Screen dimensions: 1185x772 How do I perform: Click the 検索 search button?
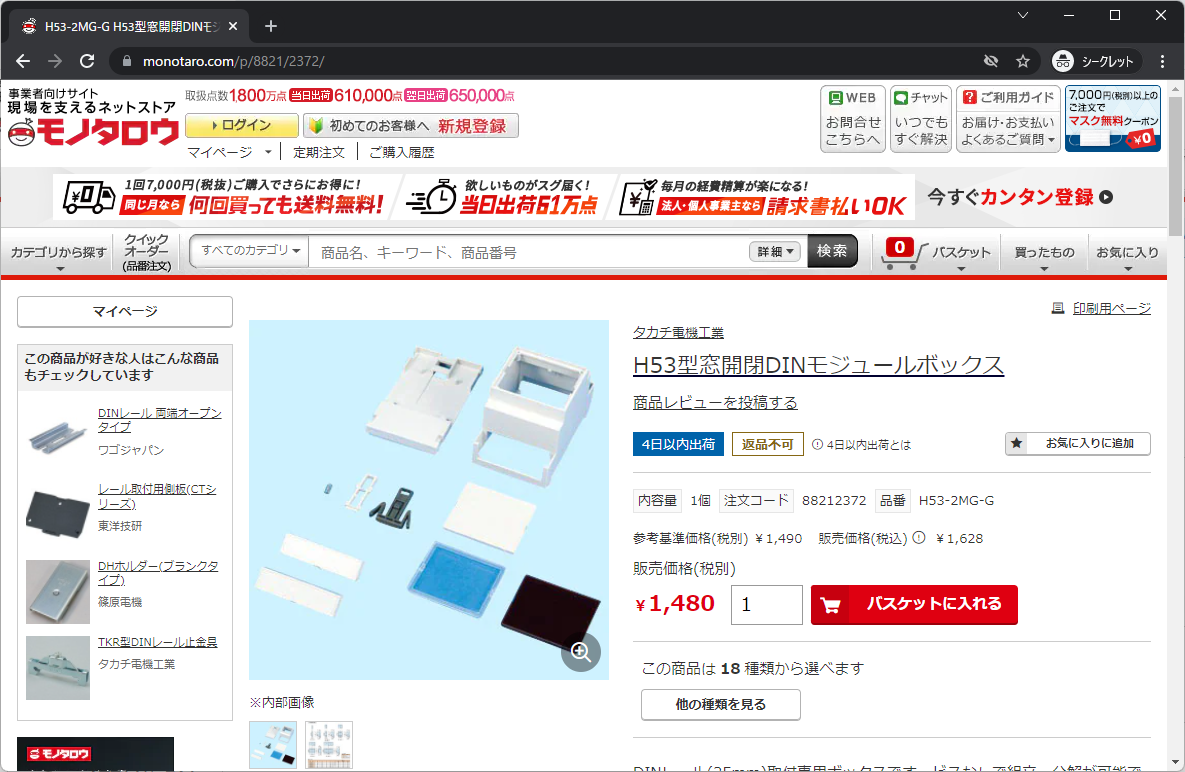832,251
